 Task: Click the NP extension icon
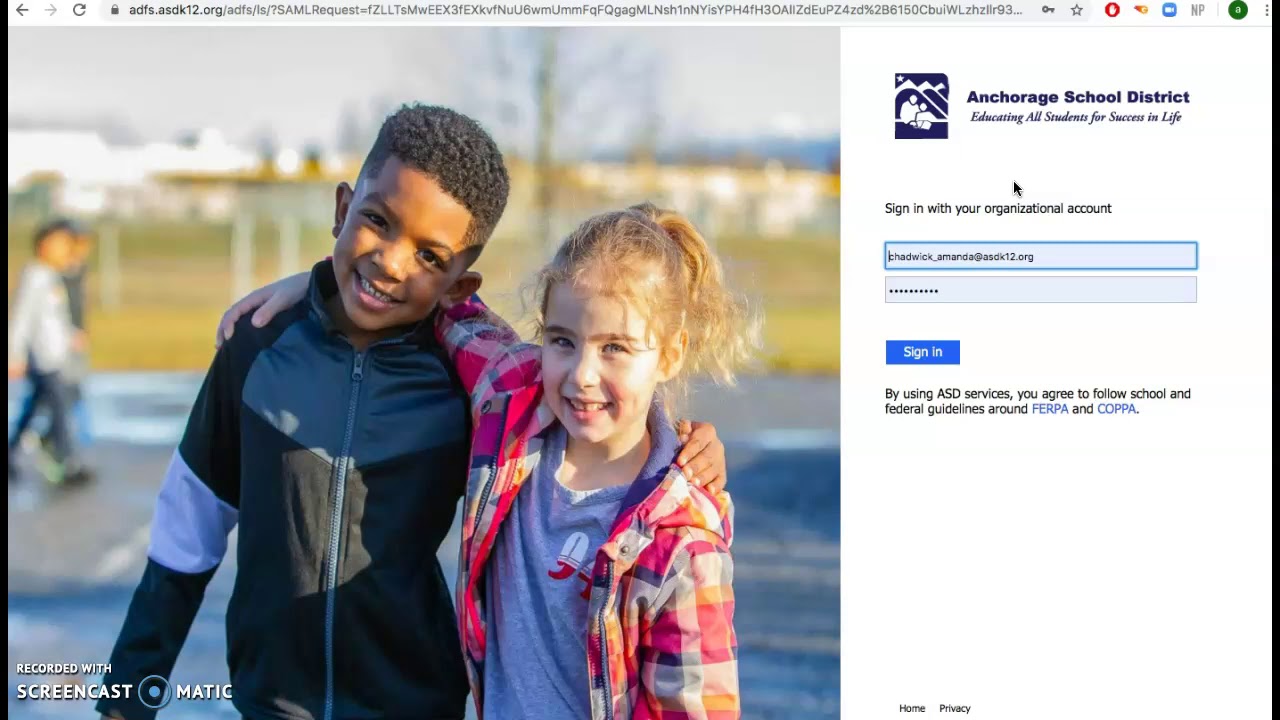[1198, 10]
